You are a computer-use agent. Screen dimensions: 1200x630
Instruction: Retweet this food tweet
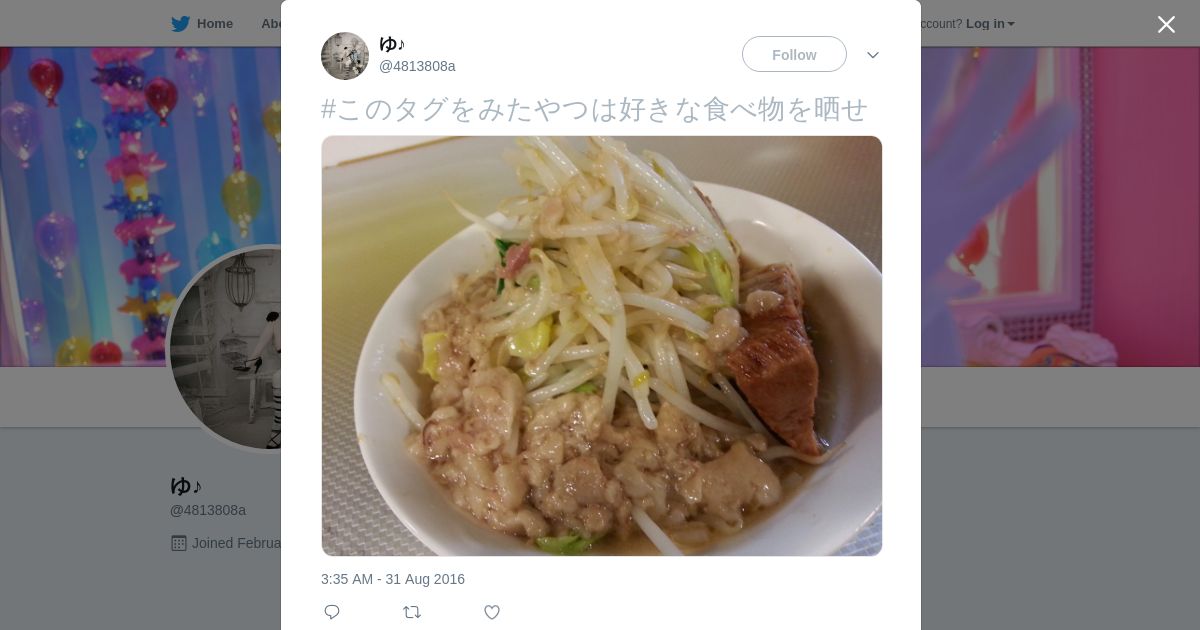412,612
